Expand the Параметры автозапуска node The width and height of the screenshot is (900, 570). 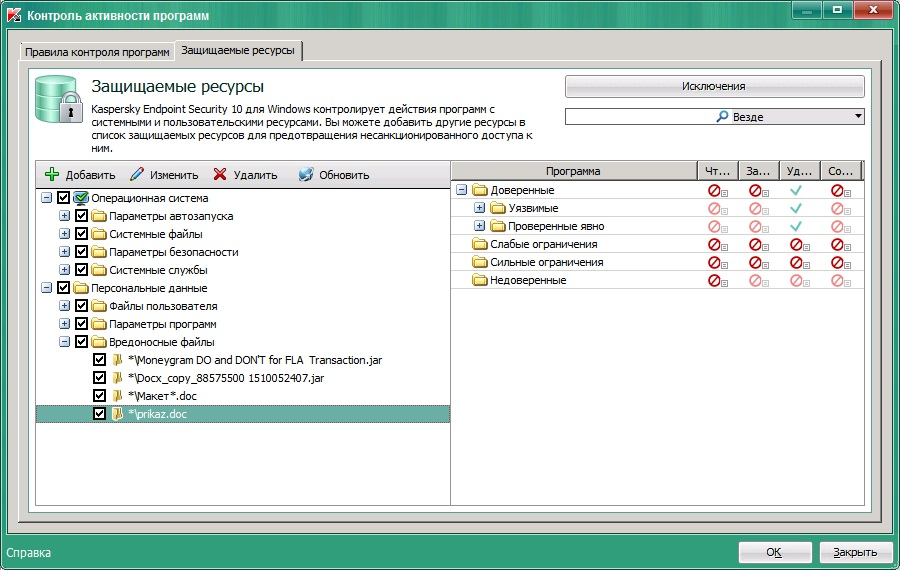64,216
